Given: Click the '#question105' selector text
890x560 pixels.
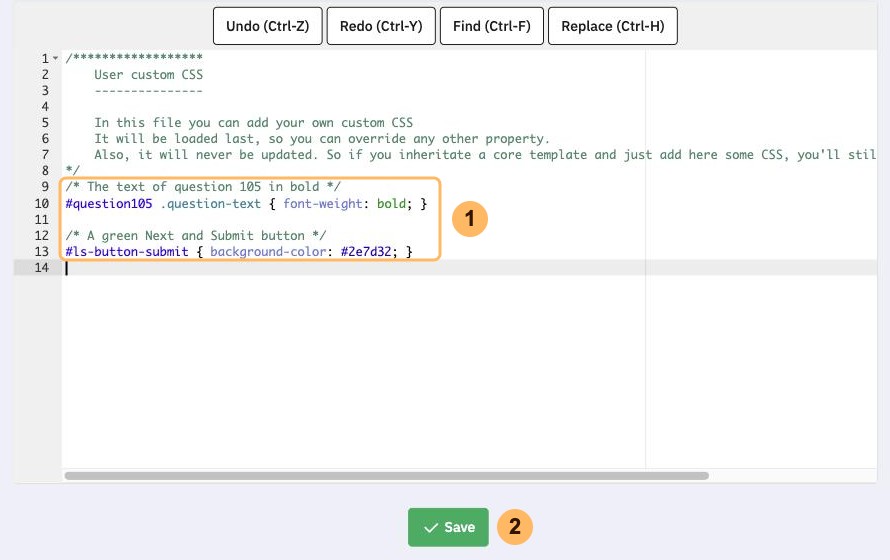Looking at the screenshot, I should pyautogui.click(x=109, y=204).
